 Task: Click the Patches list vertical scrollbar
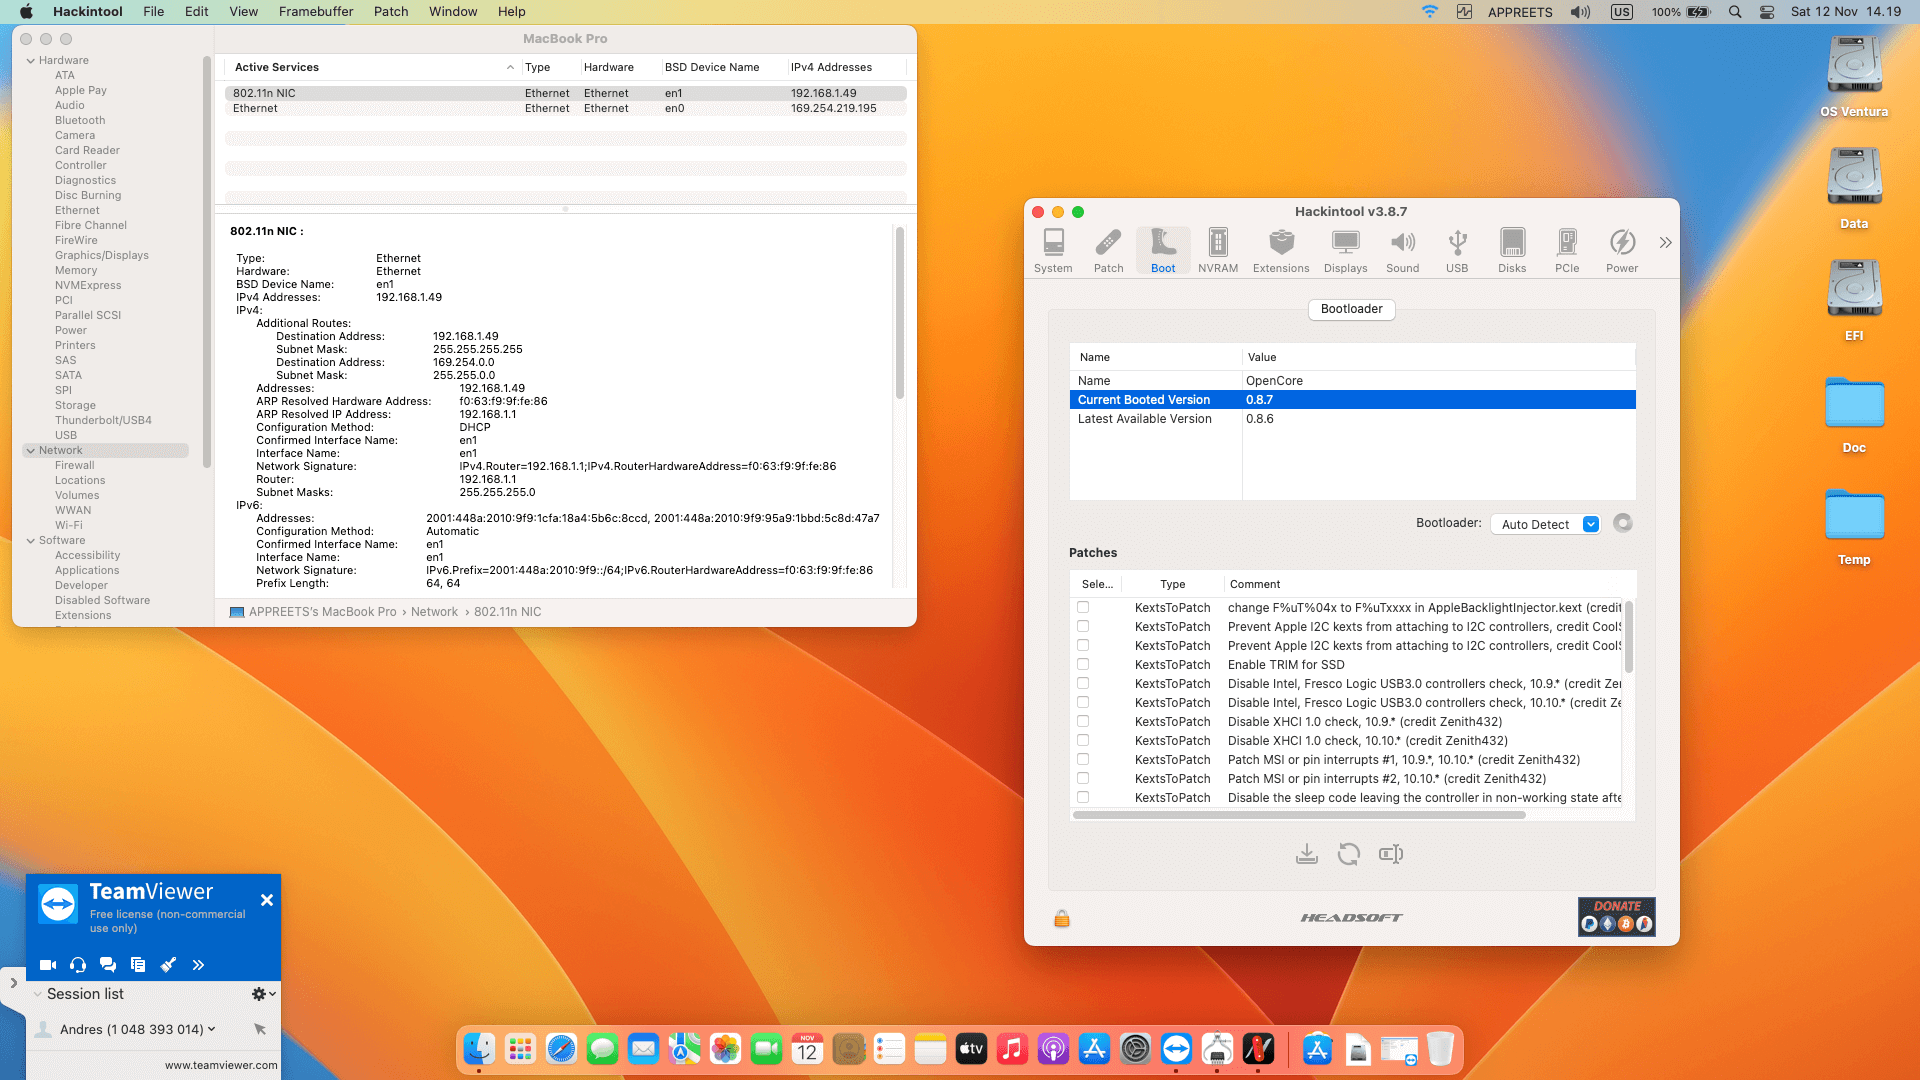click(1628, 636)
